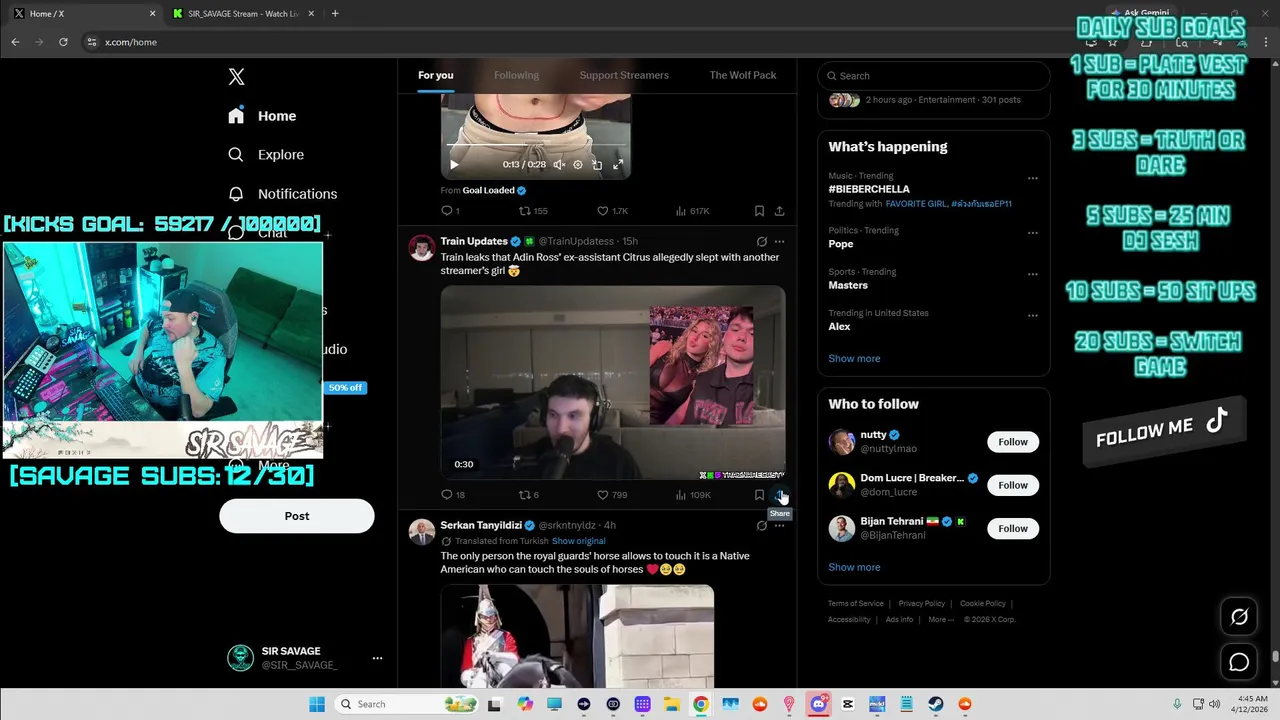Open more options on Serkan Tanyildizi post
The height and width of the screenshot is (720, 1280).
(779, 525)
